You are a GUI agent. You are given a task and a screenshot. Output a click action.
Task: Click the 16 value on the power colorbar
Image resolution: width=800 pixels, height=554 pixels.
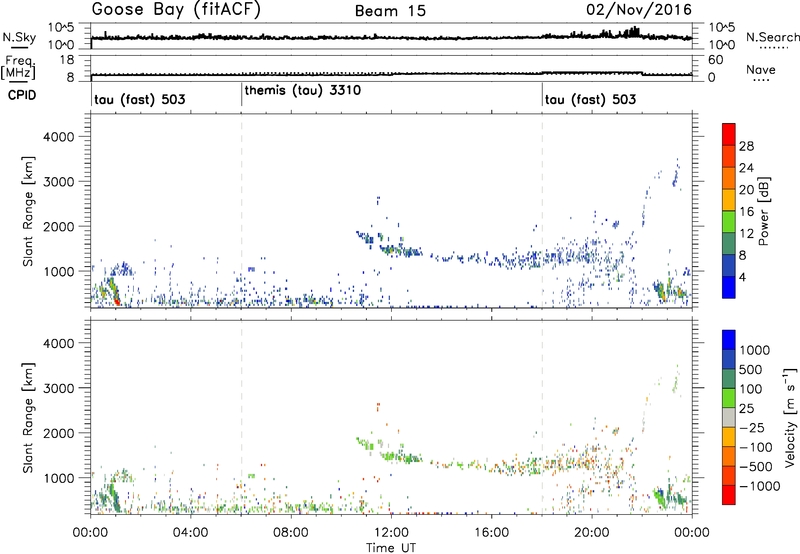746,212
